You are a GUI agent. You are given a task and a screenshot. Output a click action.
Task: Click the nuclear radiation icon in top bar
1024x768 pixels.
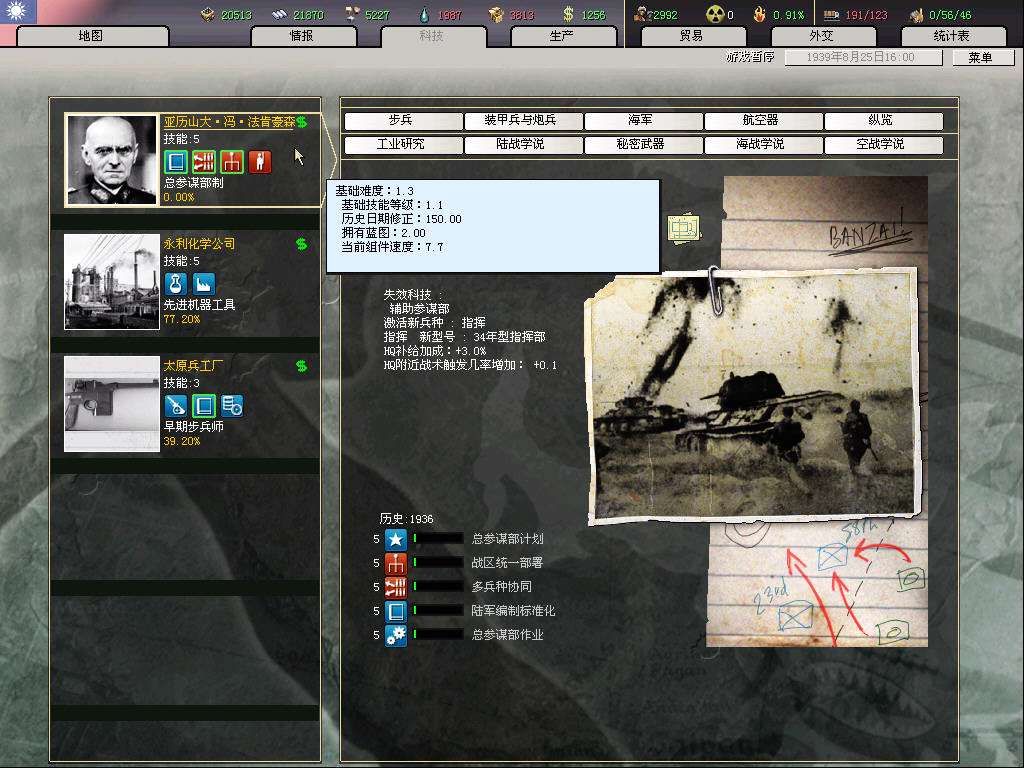tap(714, 15)
